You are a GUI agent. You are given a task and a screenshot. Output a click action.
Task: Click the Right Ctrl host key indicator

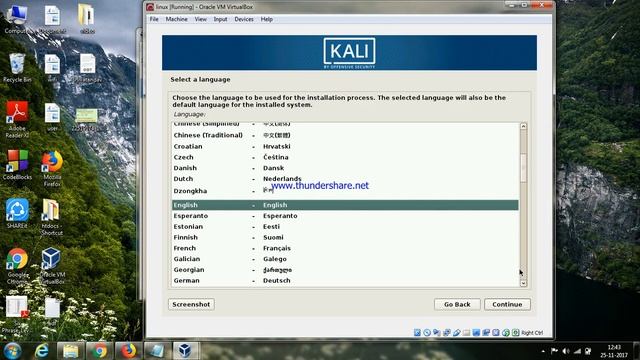click(532, 333)
